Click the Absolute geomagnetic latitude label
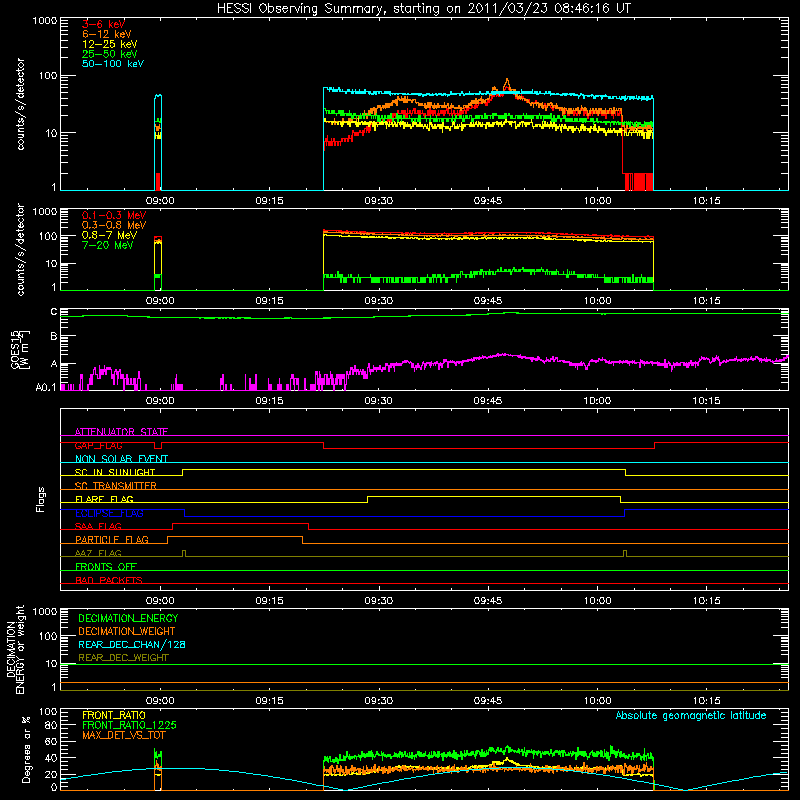This screenshot has height=800, width=800. (x=691, y=716)
